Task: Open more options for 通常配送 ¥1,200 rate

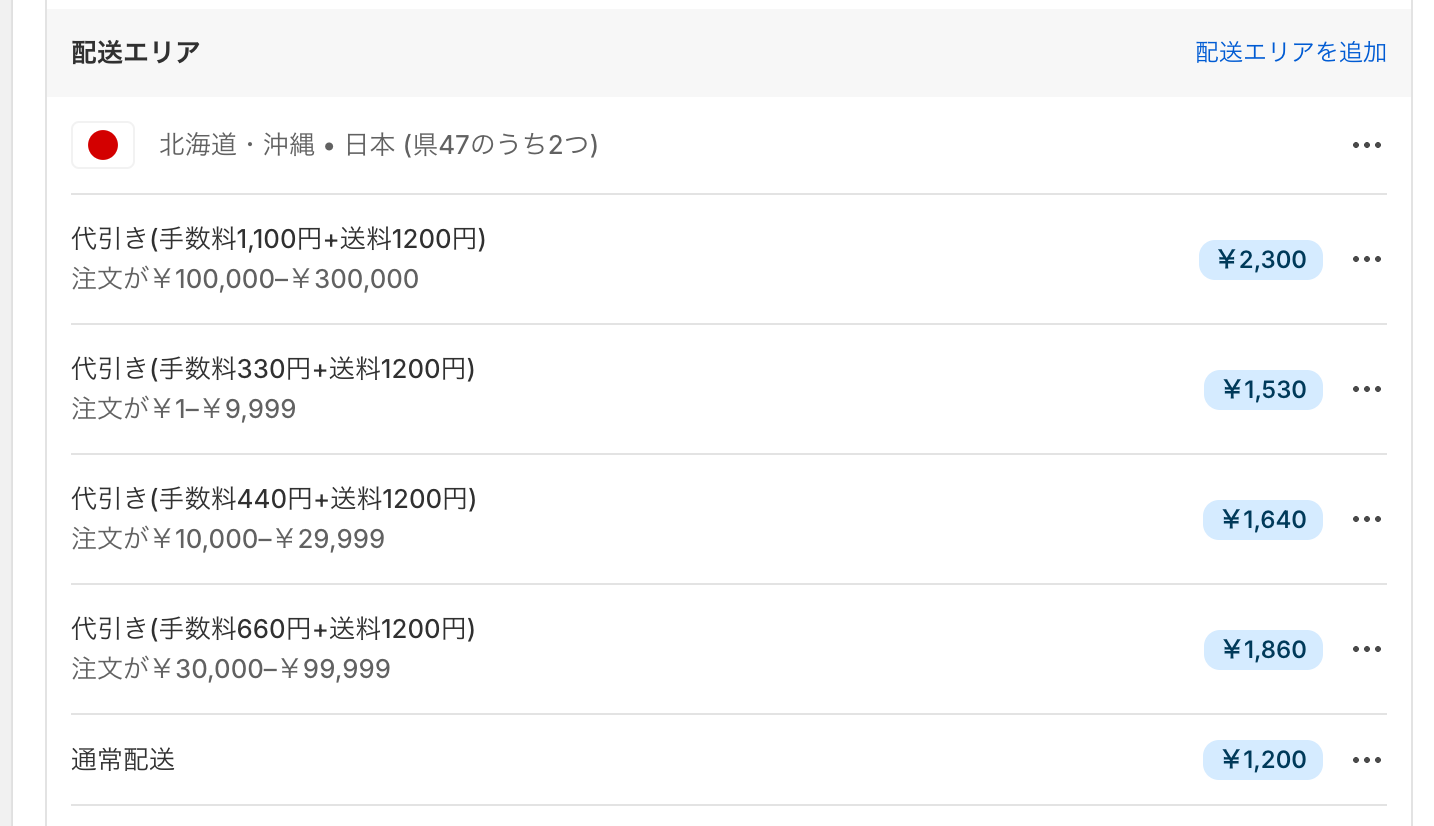Action: pyautogui.click(x=1366, y=760)
